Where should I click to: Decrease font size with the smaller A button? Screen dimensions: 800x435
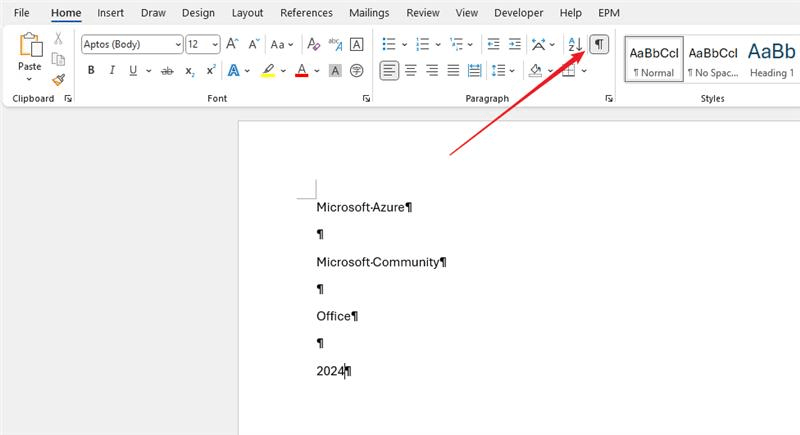(x=254, y=44)
